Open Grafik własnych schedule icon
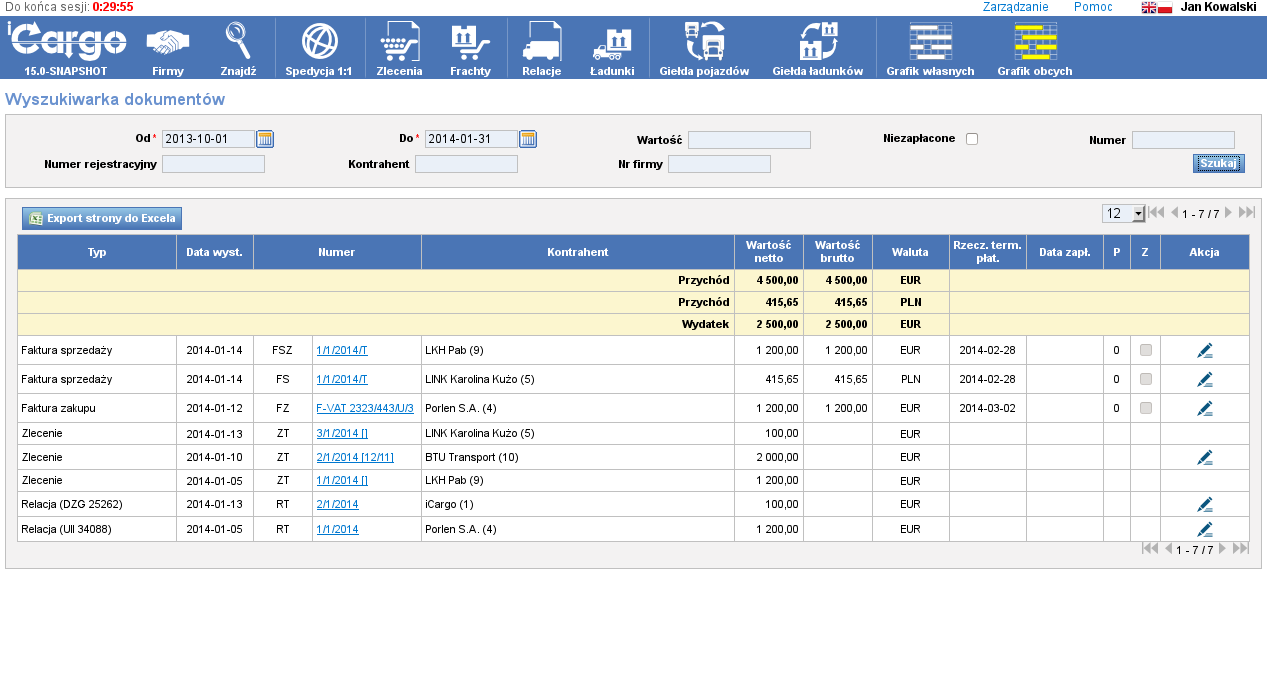Image resolution: width=1267 pixels, height=681 pixels. [x=930, y=42]
